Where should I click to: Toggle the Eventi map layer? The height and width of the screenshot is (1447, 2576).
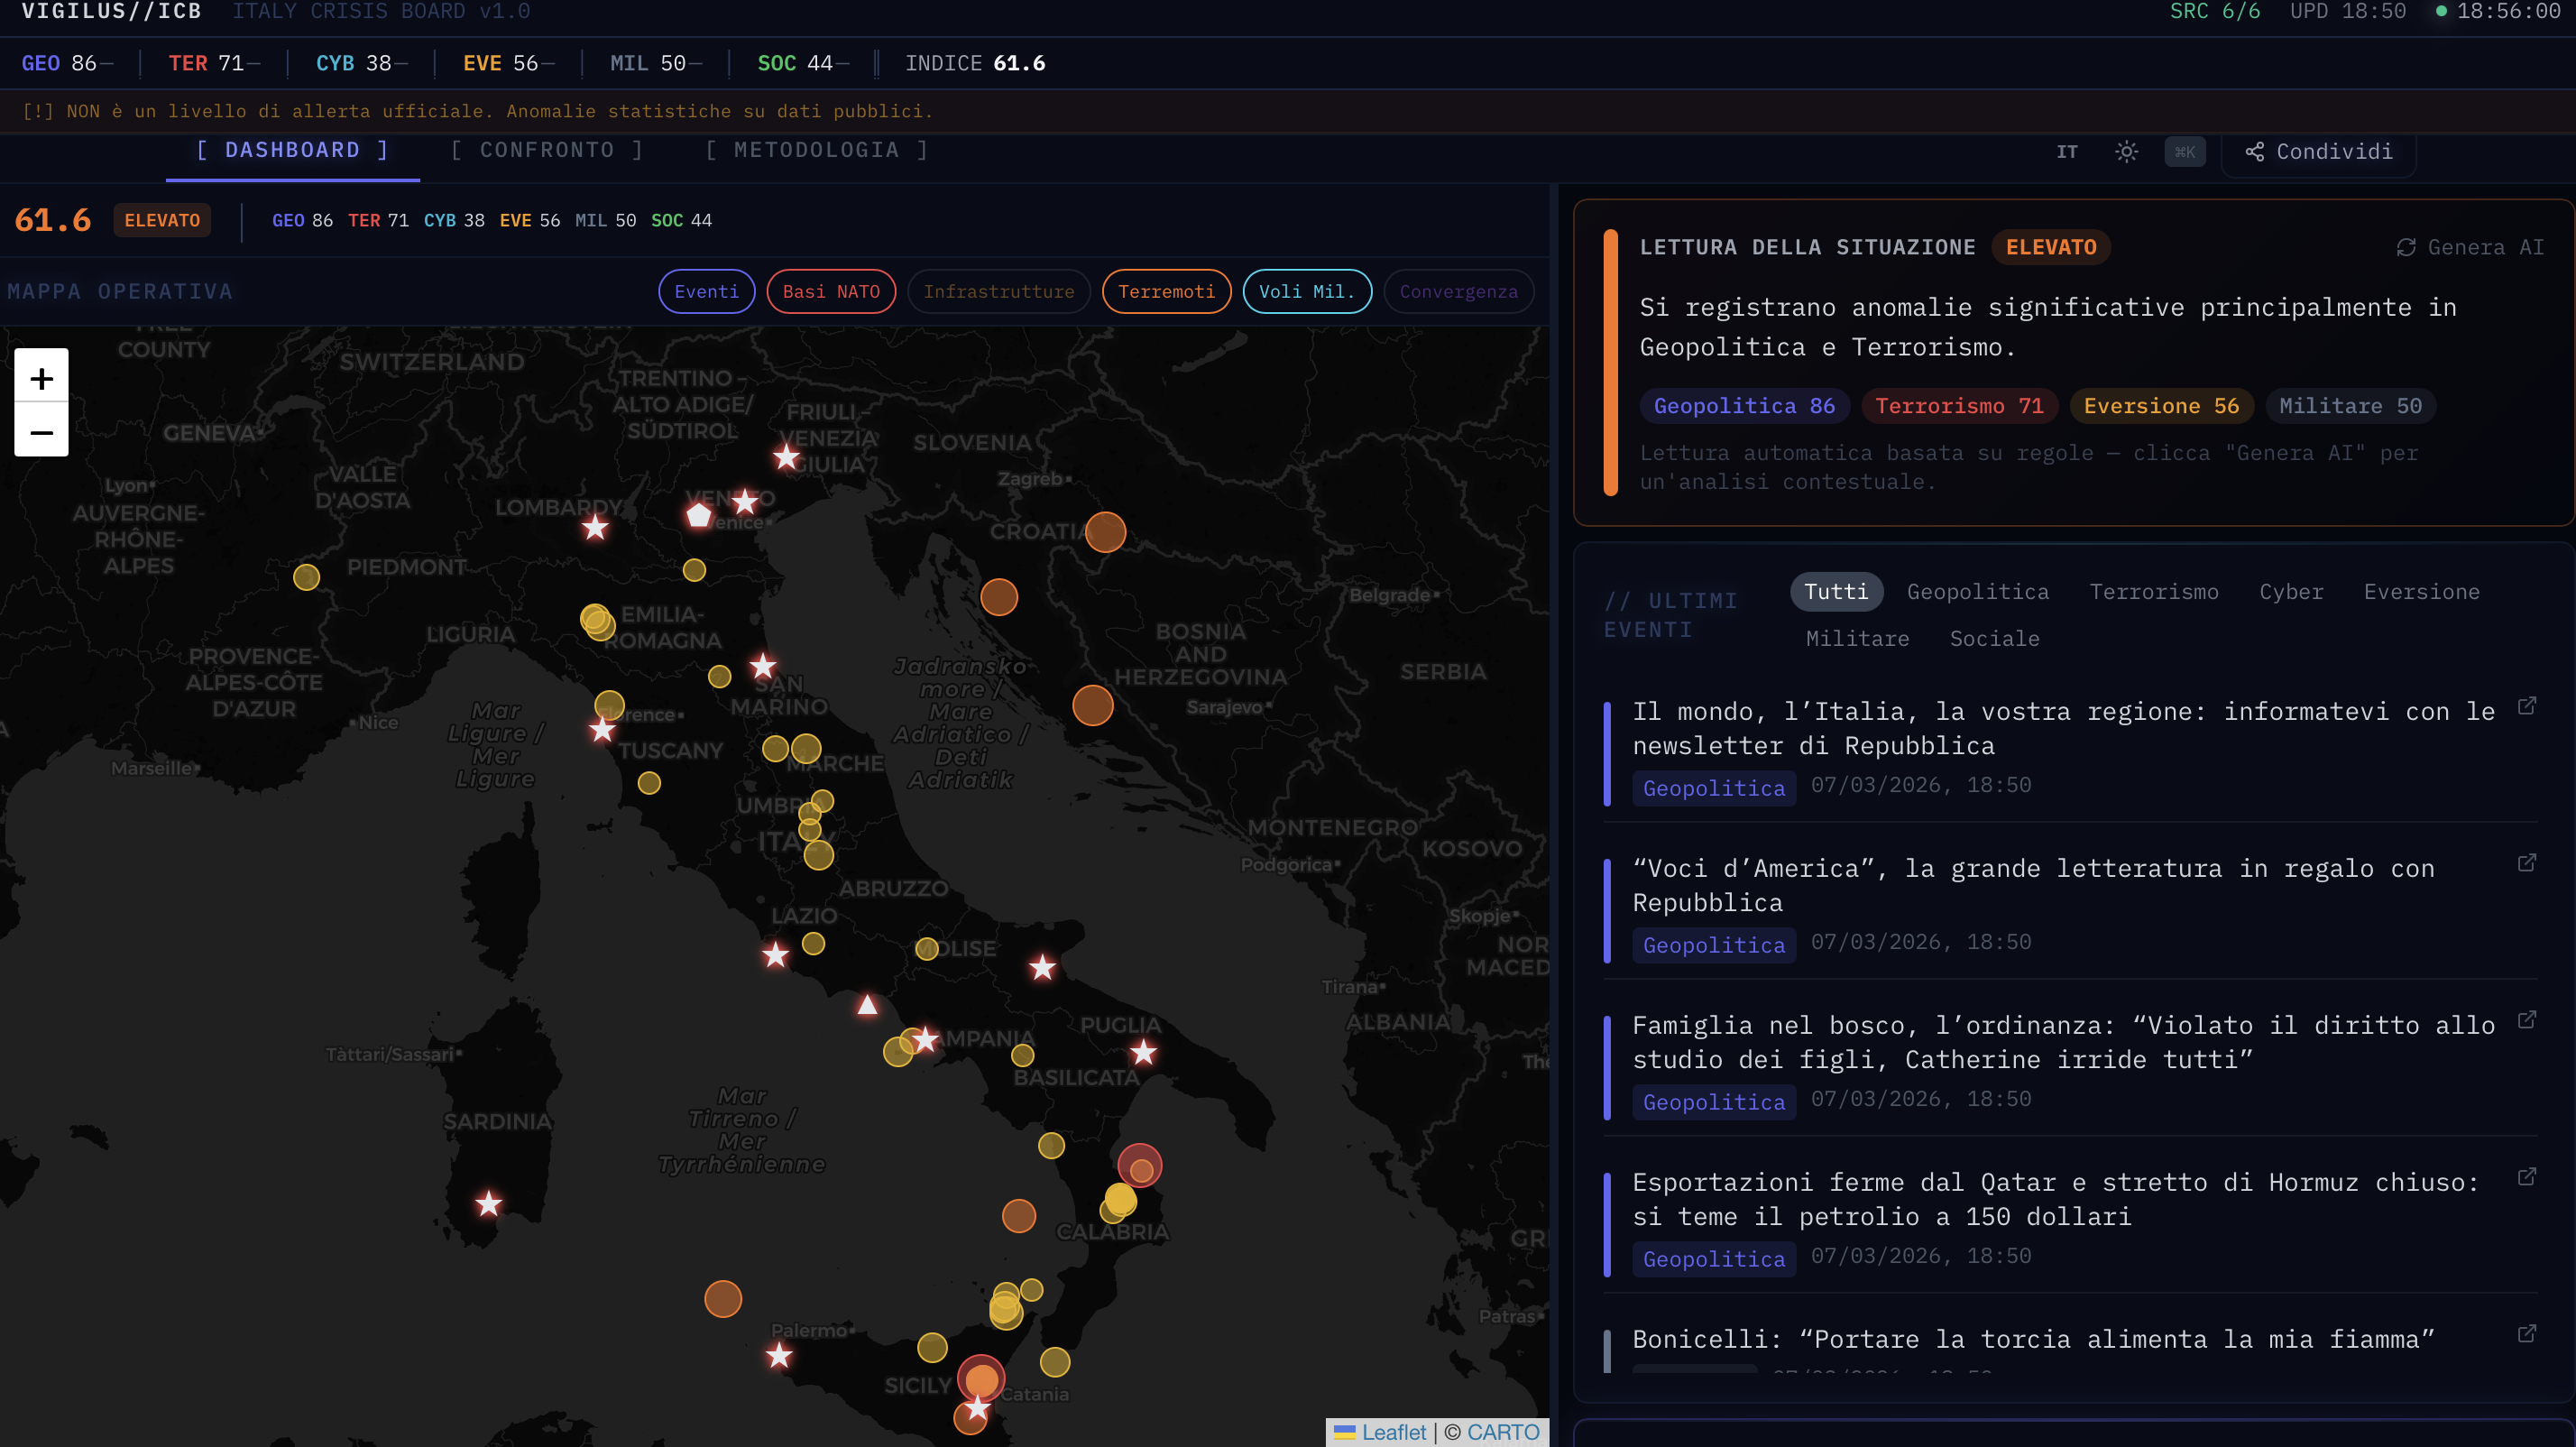tap(706, 291)
